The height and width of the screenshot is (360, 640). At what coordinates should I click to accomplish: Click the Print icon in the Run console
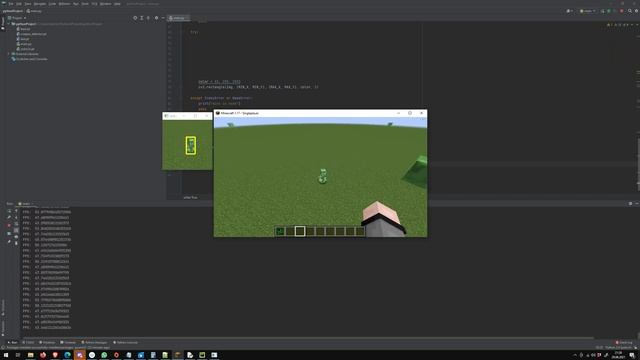point(16,237)
